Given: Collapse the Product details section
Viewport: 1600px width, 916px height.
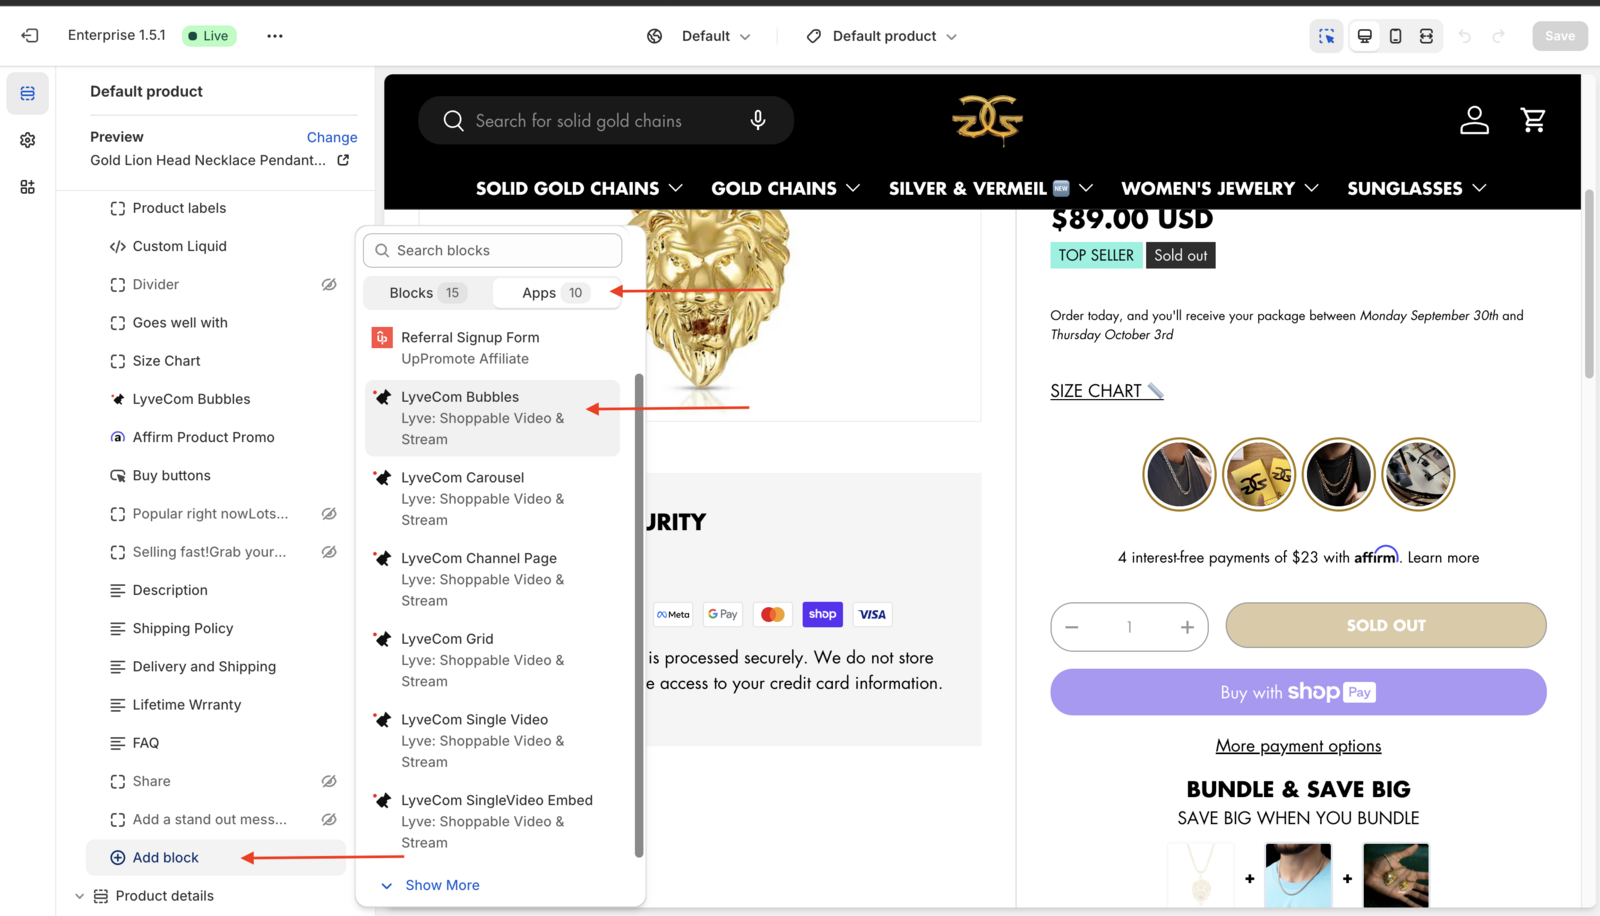Looking at the screenshot, I should coord(80,896).
